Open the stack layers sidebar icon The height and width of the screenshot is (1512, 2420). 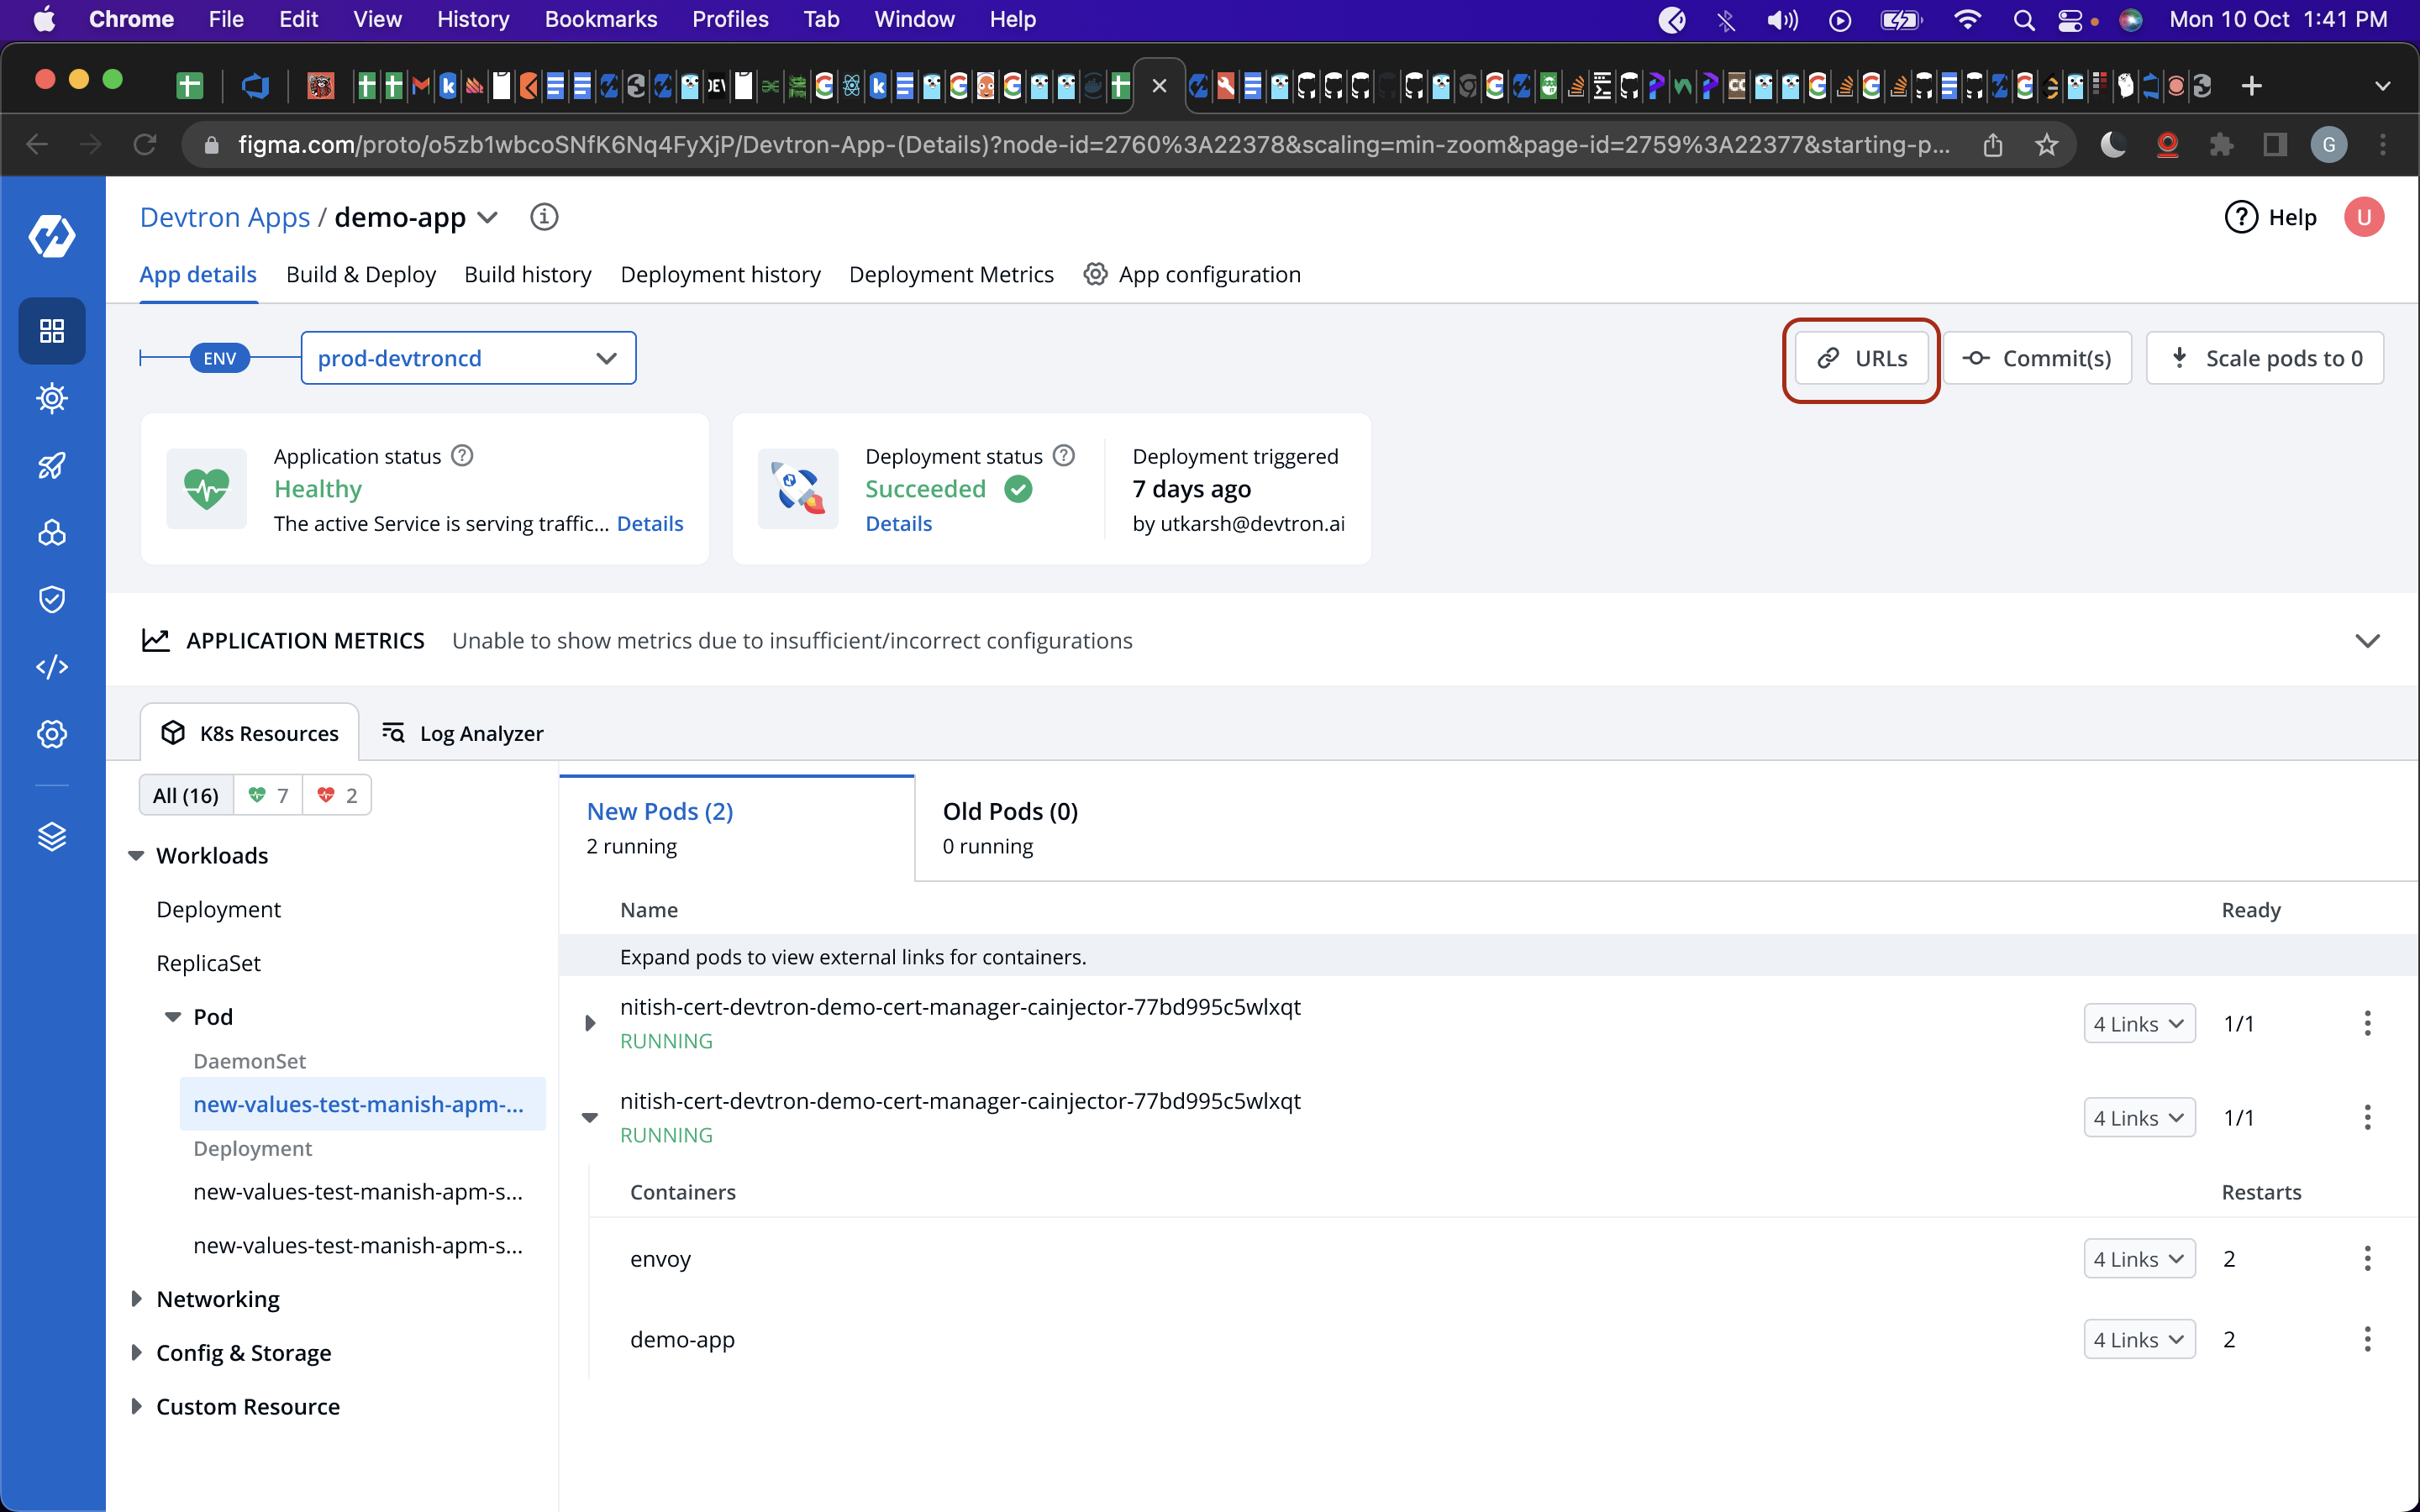pos(52,836)
